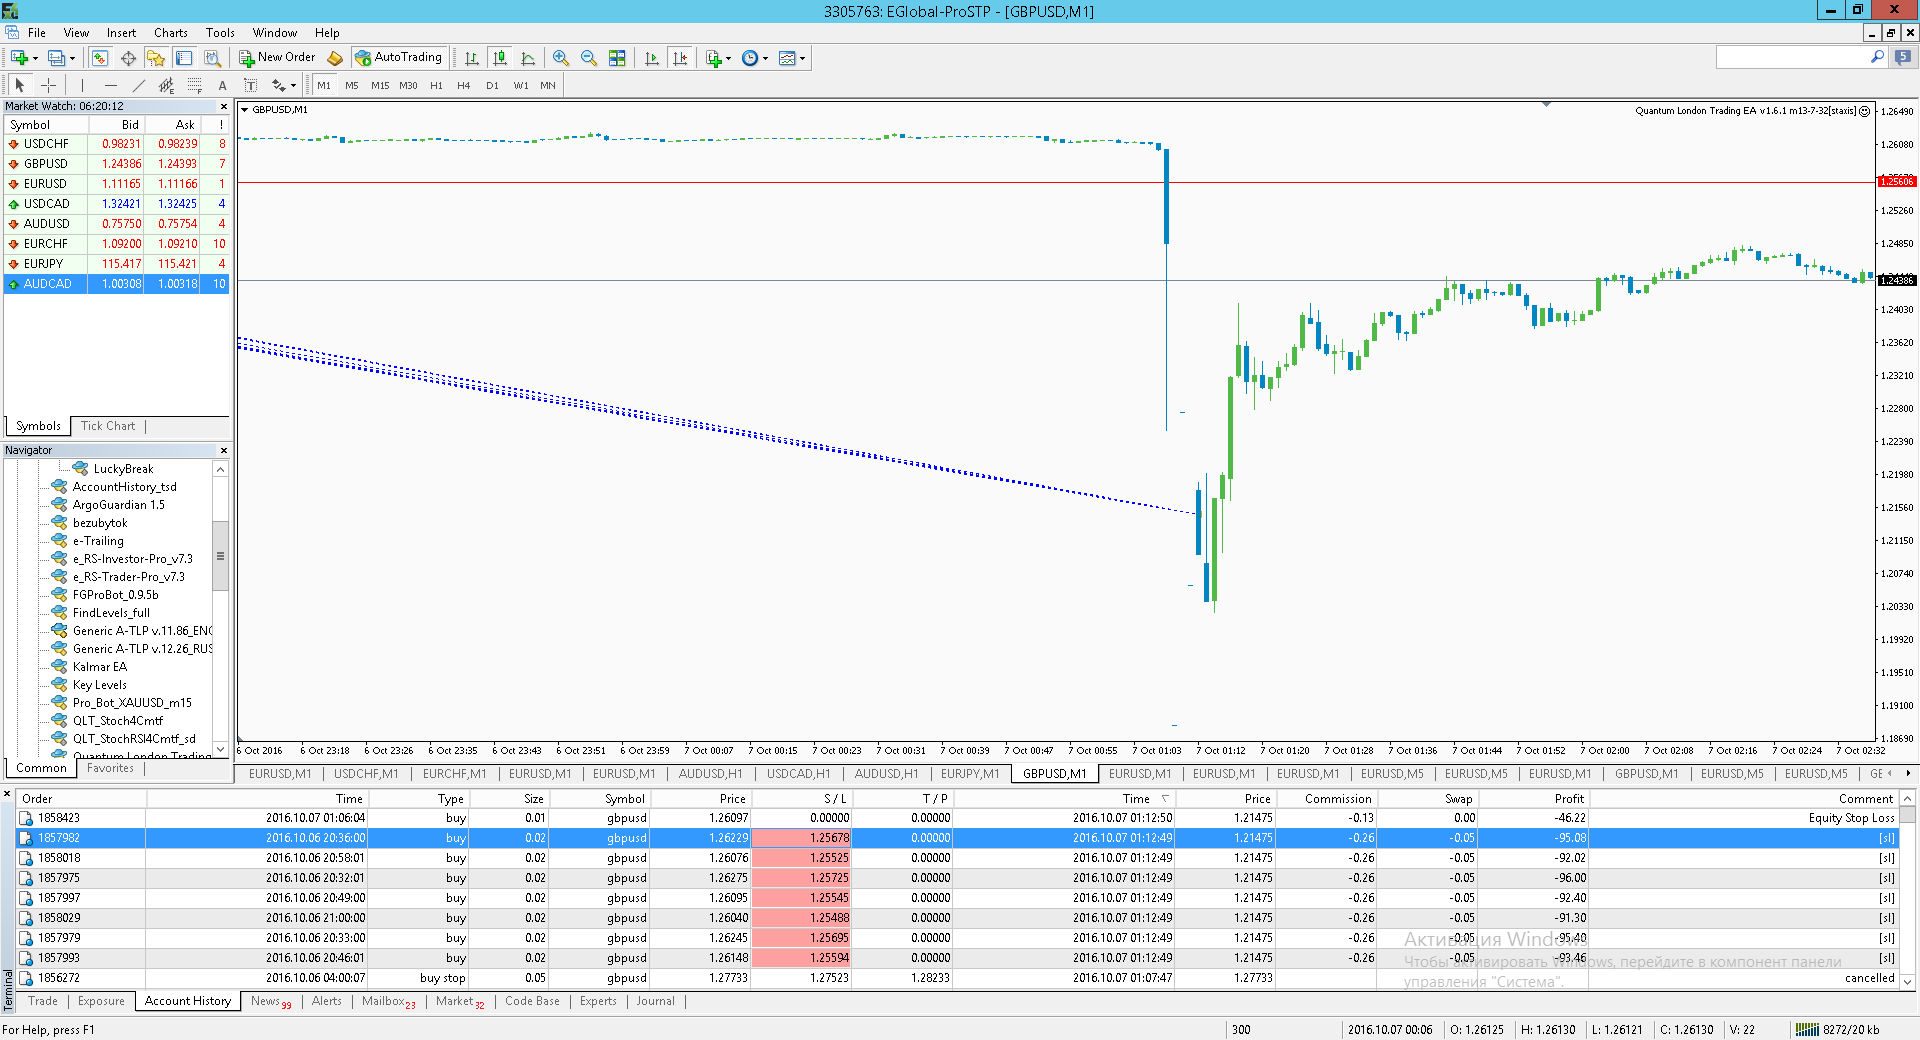Open Navigator Favorites tab

tap(110, 768)
